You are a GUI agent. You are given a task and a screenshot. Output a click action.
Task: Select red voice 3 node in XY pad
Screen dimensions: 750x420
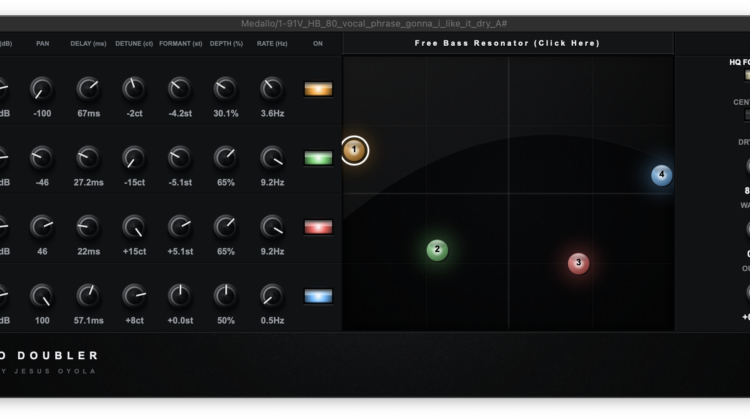pos(578,263)
